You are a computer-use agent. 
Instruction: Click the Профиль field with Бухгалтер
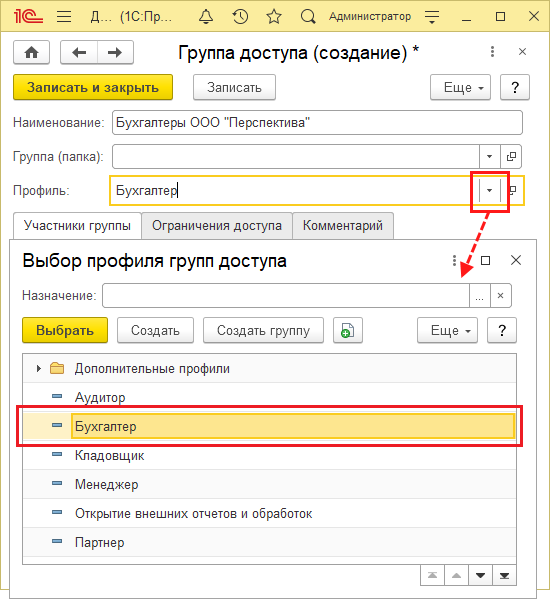click(x=295, y=190)
